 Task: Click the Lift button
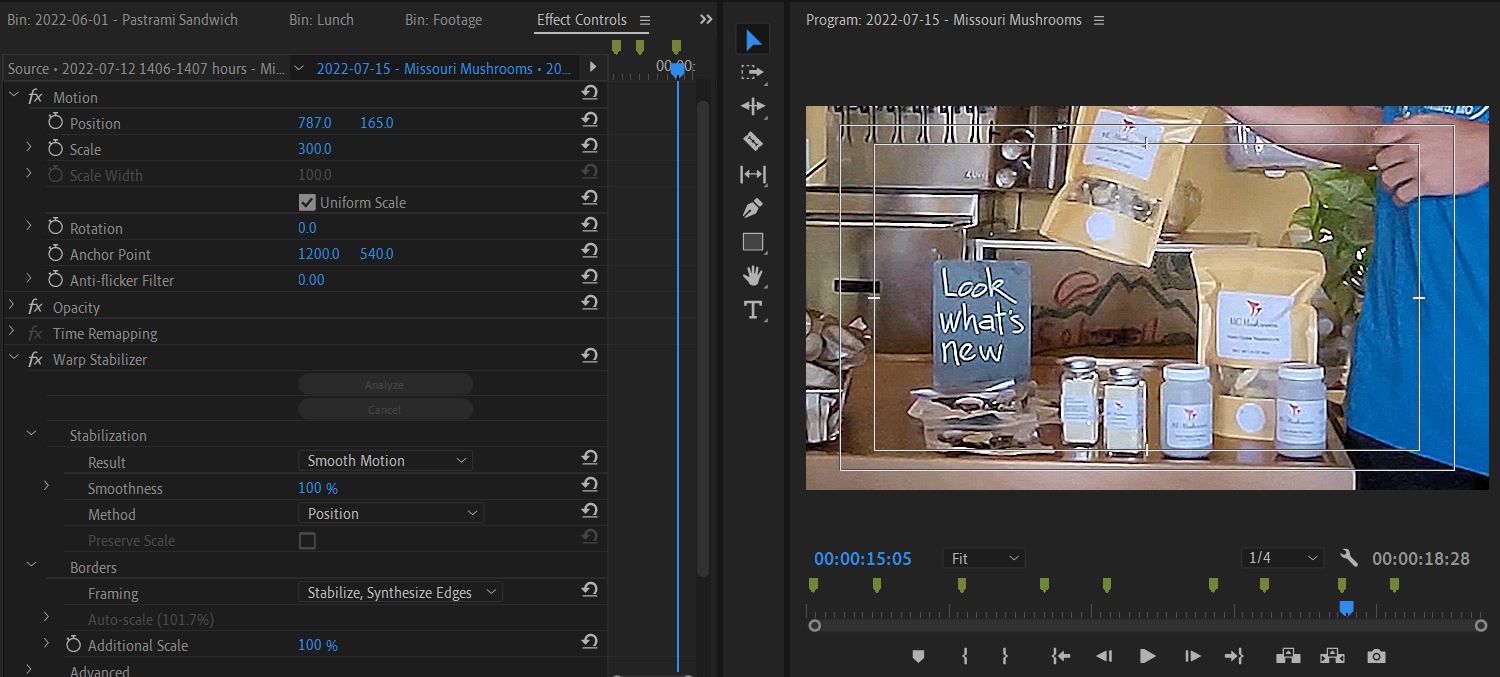coord(1288,656)
